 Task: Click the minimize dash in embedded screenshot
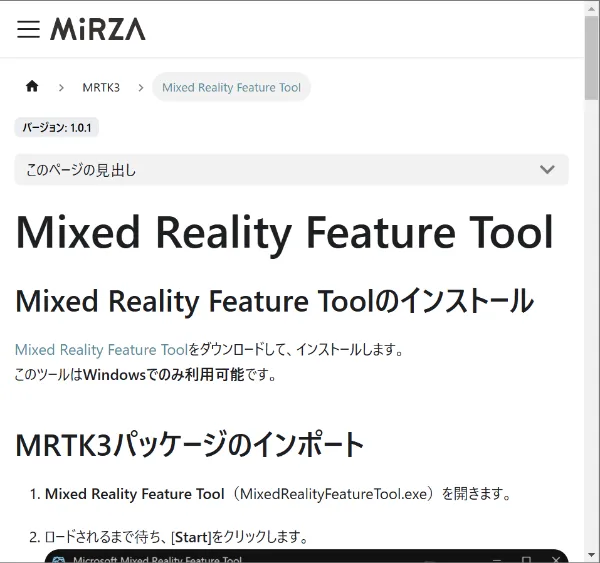(500, 559)
